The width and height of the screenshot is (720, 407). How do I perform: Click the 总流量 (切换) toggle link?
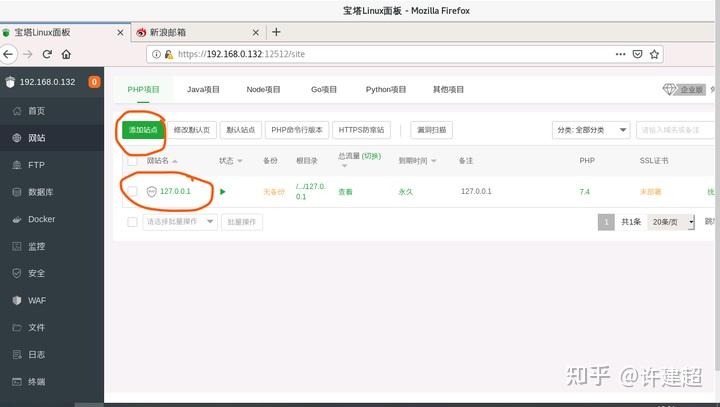[371, 156]
